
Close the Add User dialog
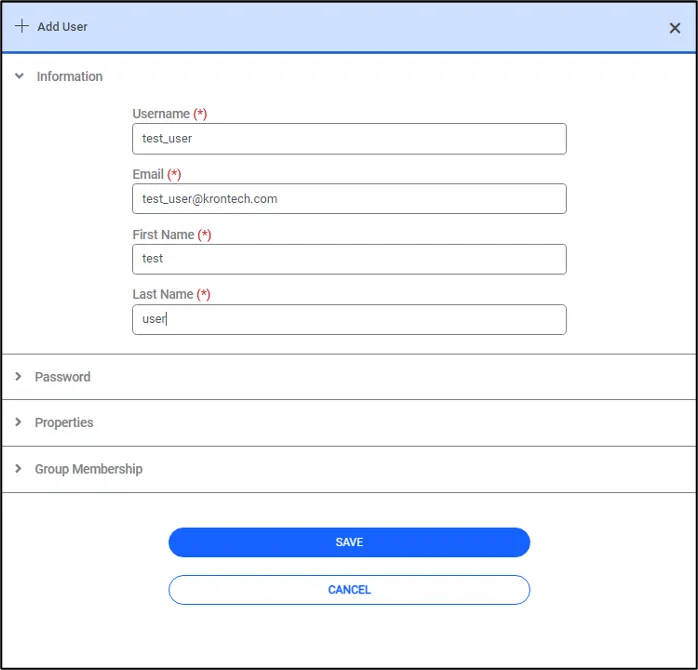tap(674, 28)
